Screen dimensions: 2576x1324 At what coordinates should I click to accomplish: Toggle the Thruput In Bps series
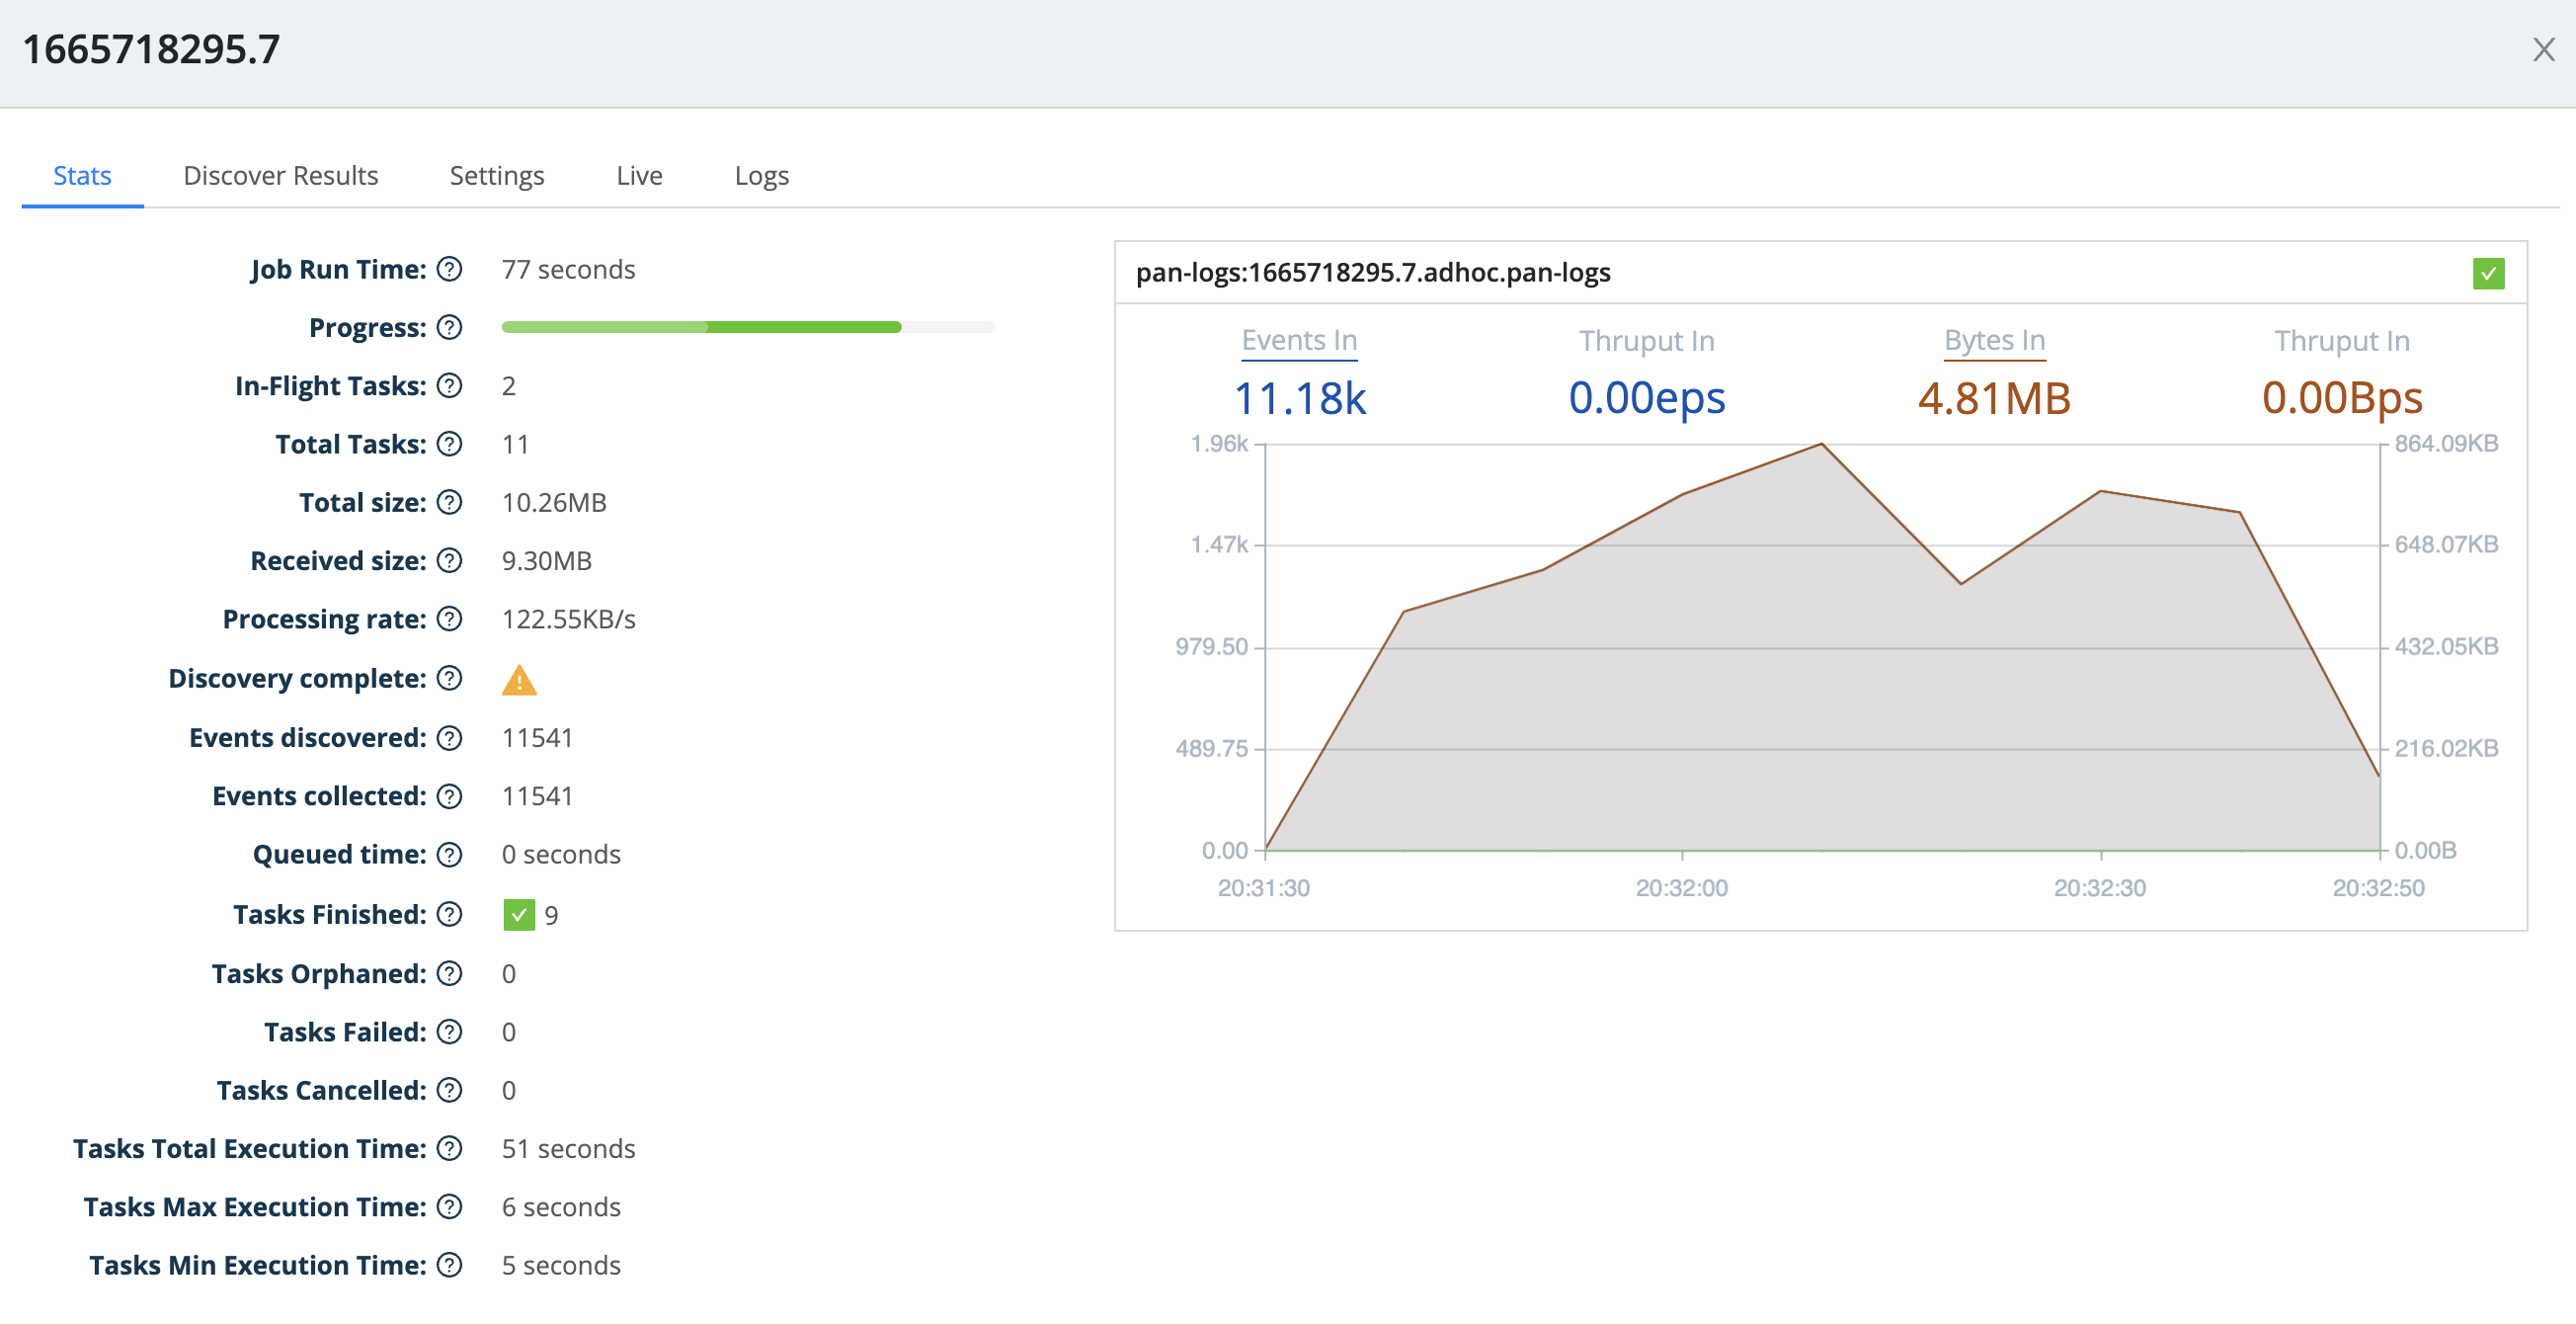[x=2342, y=341]
